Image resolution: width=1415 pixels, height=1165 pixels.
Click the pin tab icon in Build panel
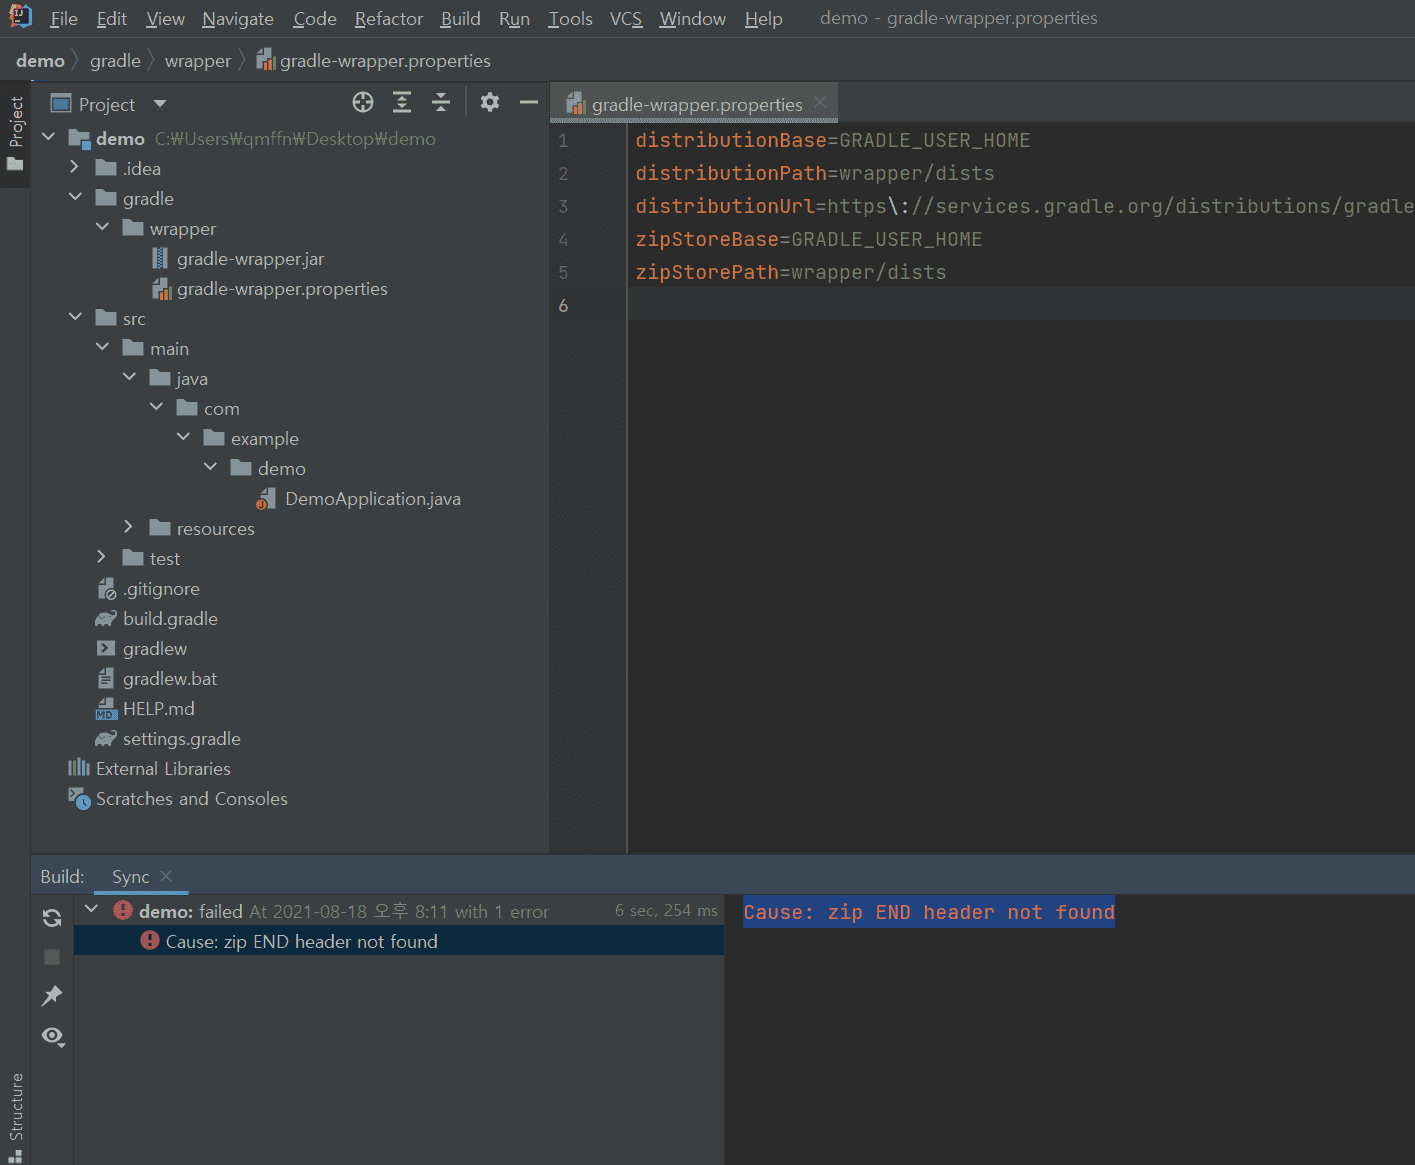[x=52, y=996]
